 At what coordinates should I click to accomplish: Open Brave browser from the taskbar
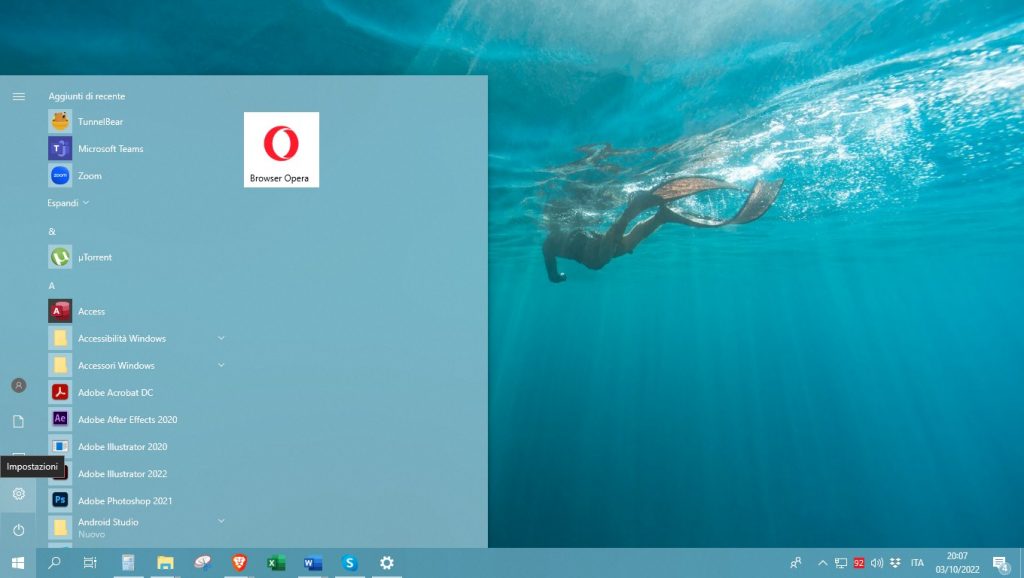(x=239, y=563)
